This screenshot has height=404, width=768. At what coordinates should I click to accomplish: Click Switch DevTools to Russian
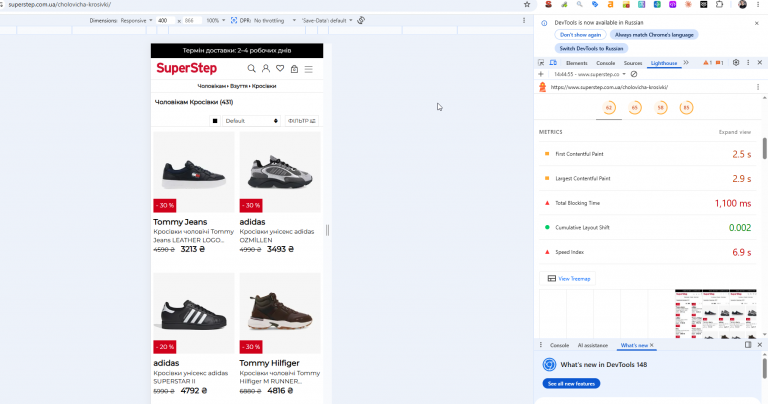pyautogui.click(x=591, y=48)
